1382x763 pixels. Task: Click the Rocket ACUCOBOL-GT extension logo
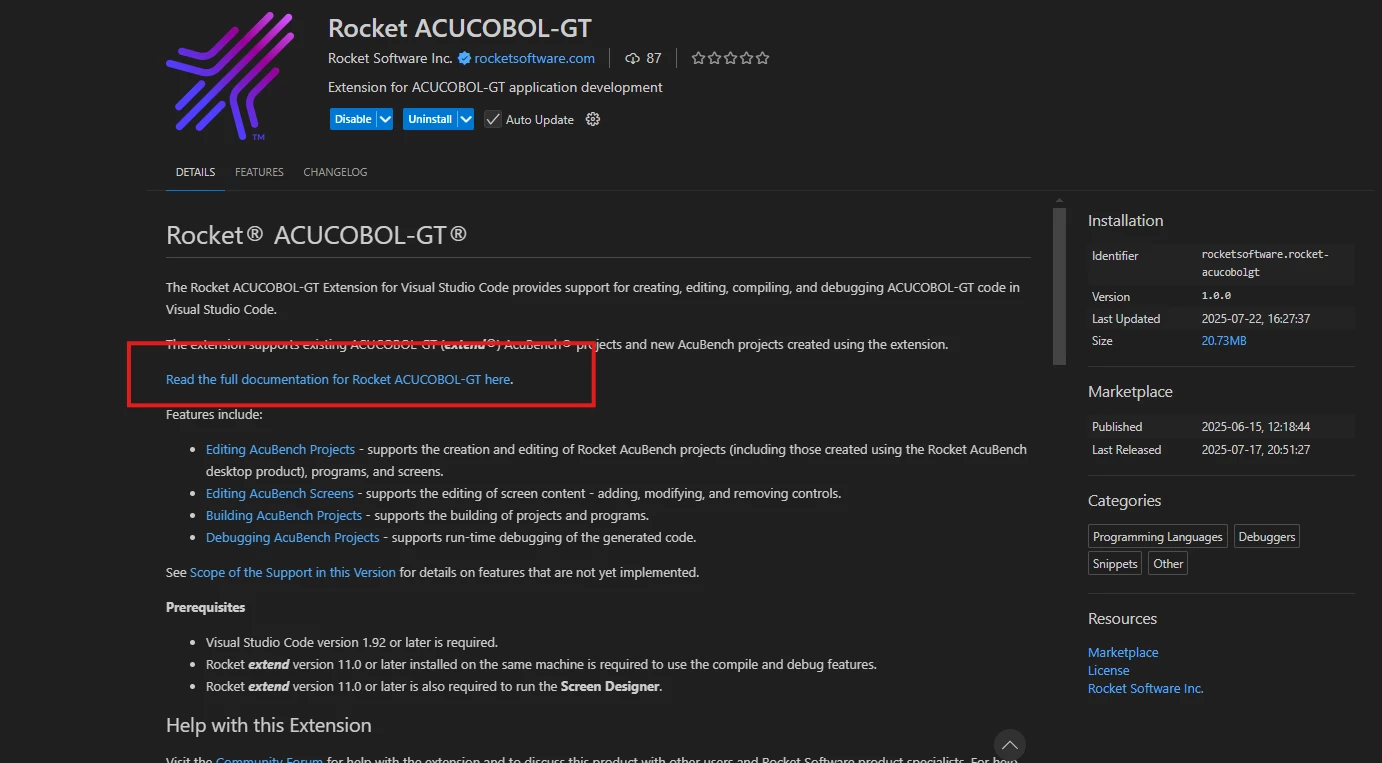(x=230, y=76)
